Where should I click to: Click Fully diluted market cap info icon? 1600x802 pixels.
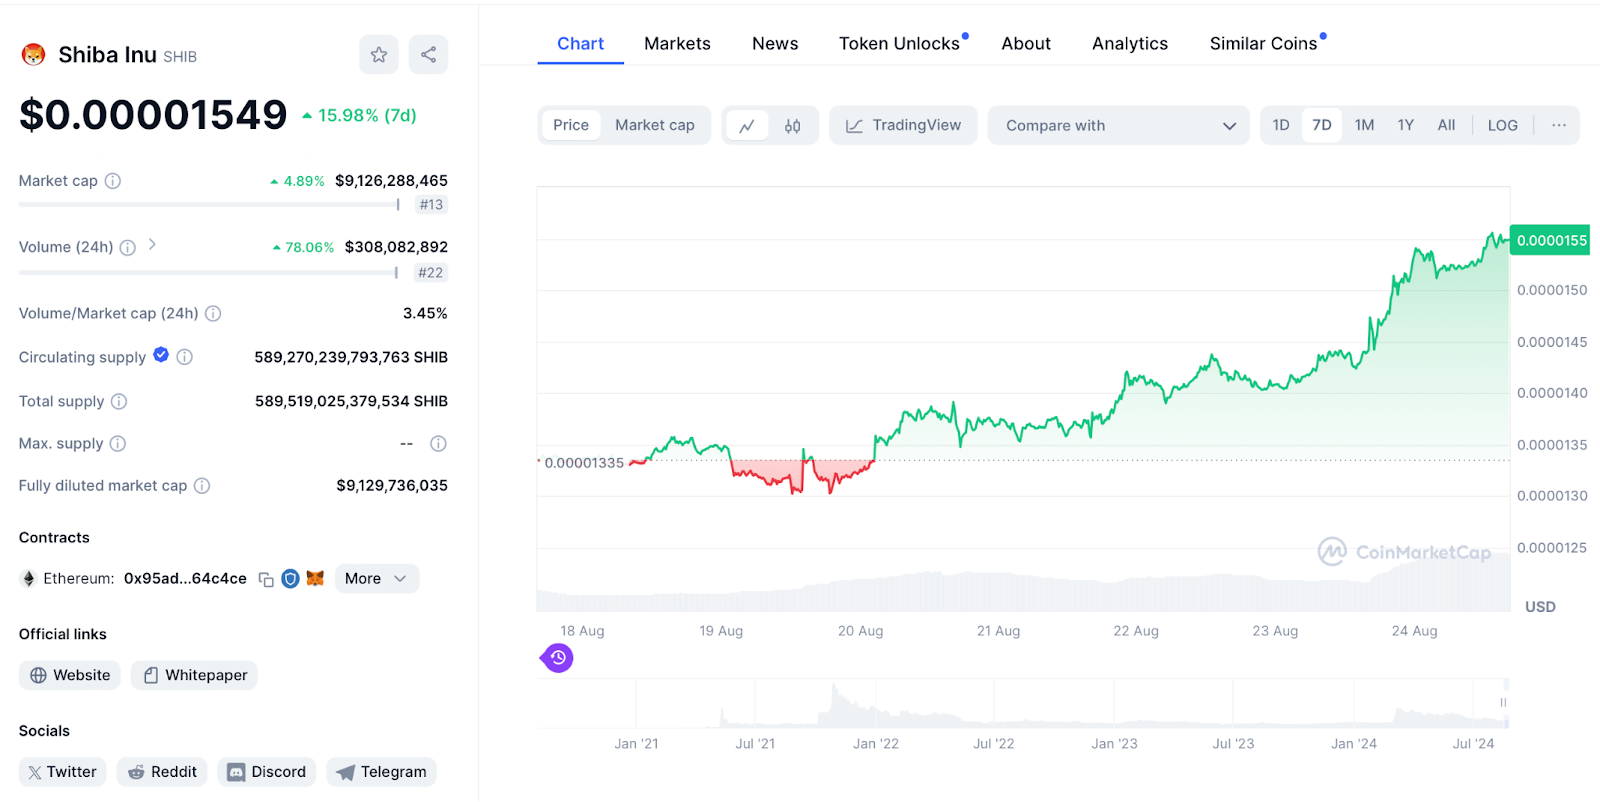202,486
